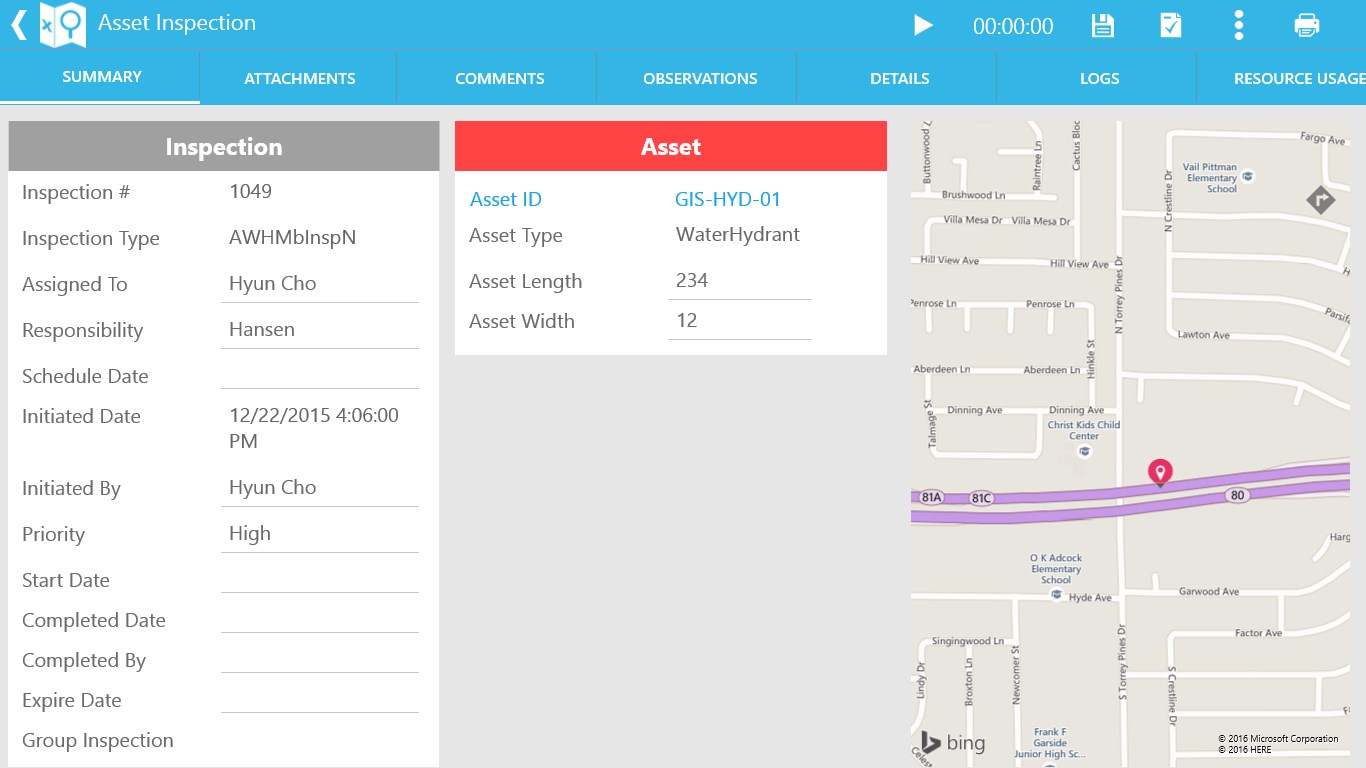
Task: Open the three-dot overflow menu
Action: tap(1238, 27)
